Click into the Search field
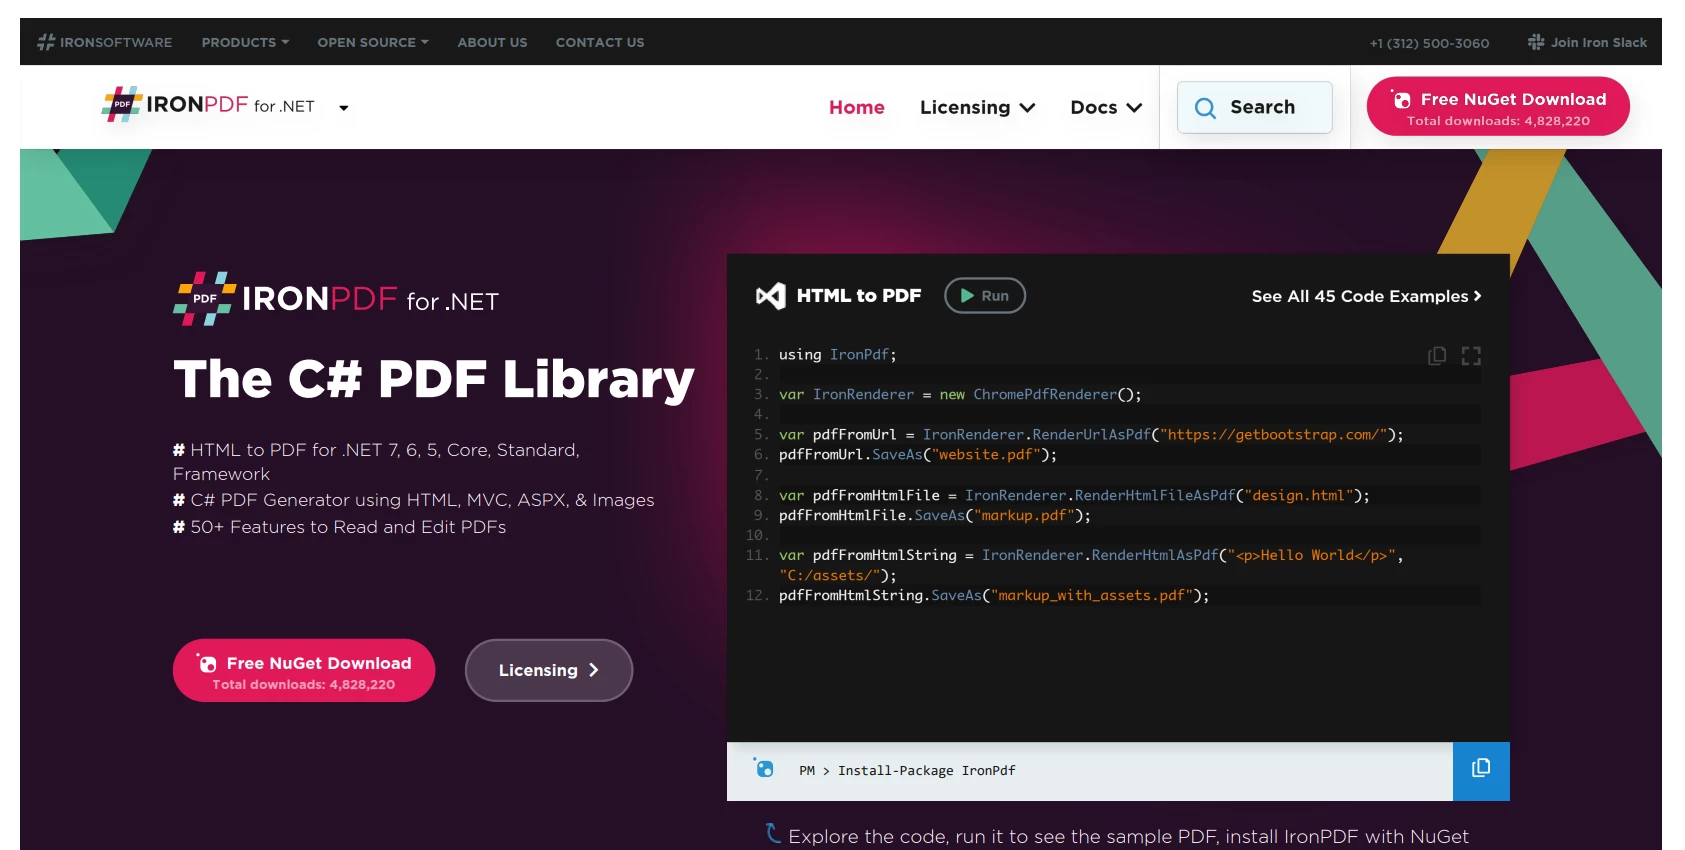This screenshot has width=1685, height=850. pos(1255,107)
